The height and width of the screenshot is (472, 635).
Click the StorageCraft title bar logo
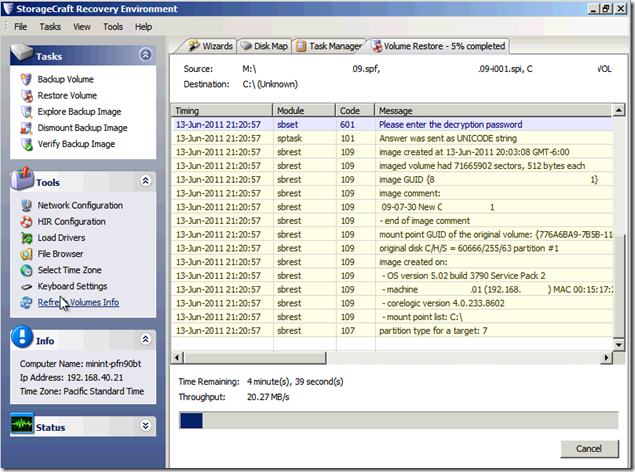(8, 9)
